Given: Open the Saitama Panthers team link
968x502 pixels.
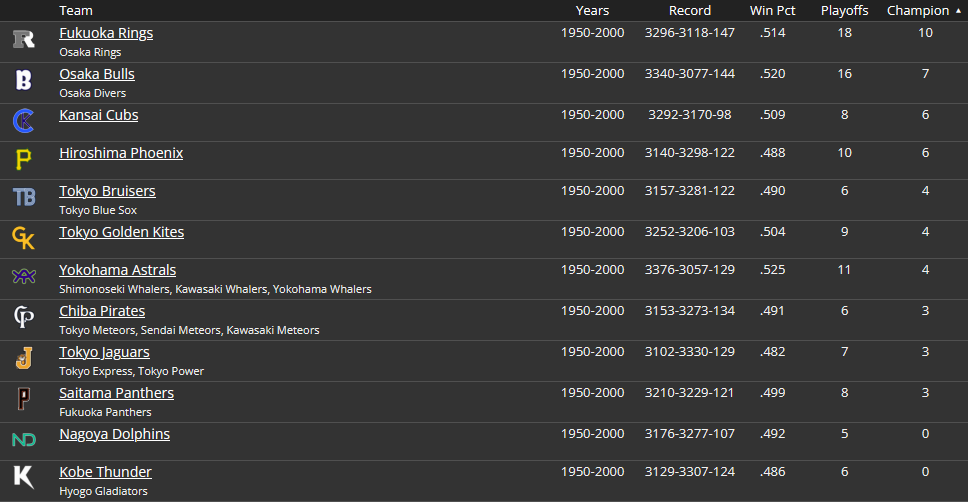Looking at the screenshot, I should (116, 393).
